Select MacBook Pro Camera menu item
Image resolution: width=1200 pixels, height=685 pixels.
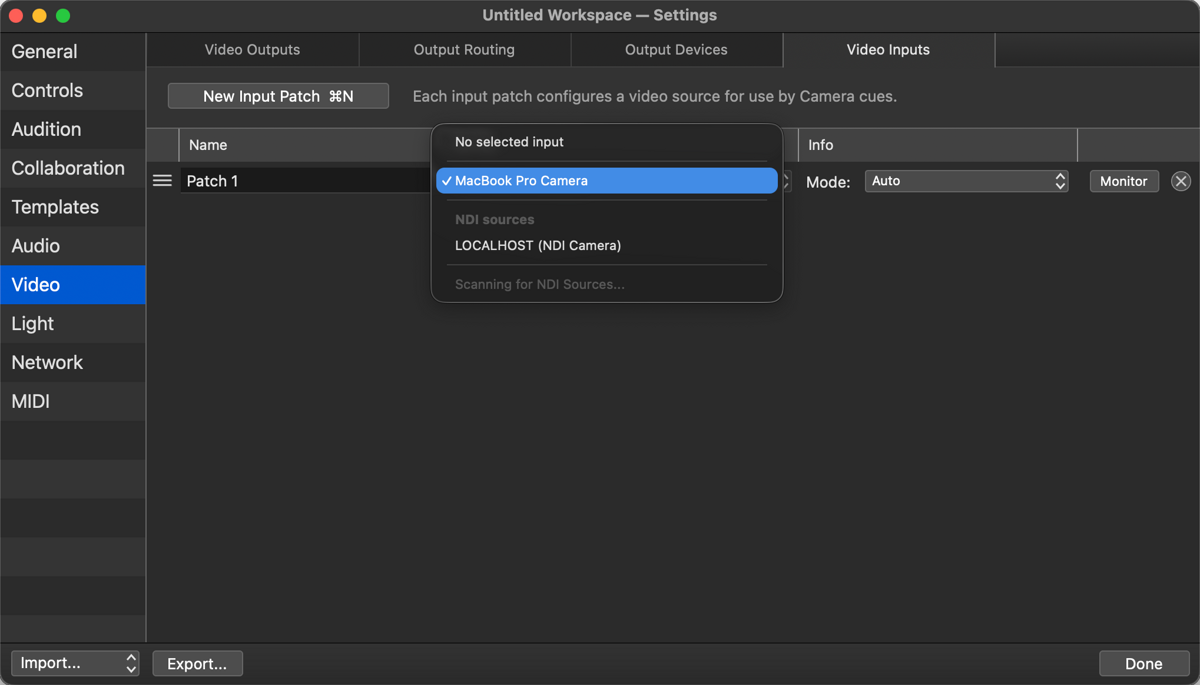pos(607,181)
